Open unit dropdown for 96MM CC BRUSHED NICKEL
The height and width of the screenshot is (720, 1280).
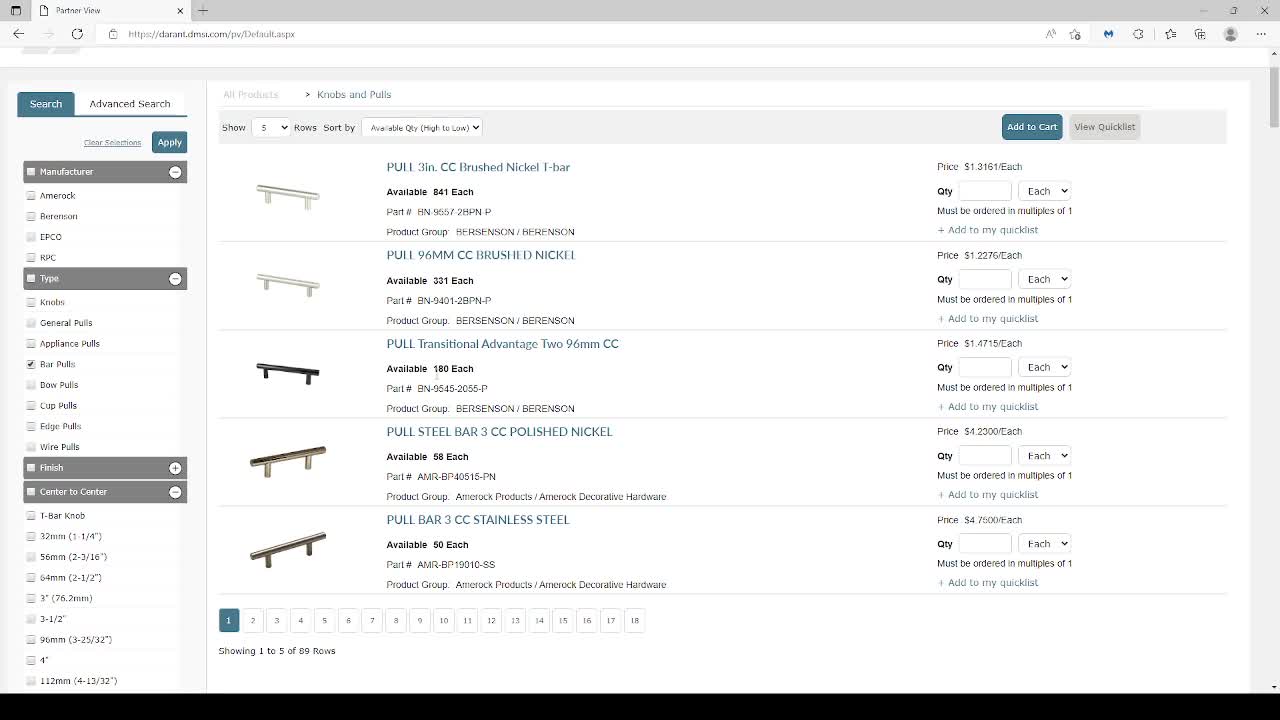[x=1044, y=279]
